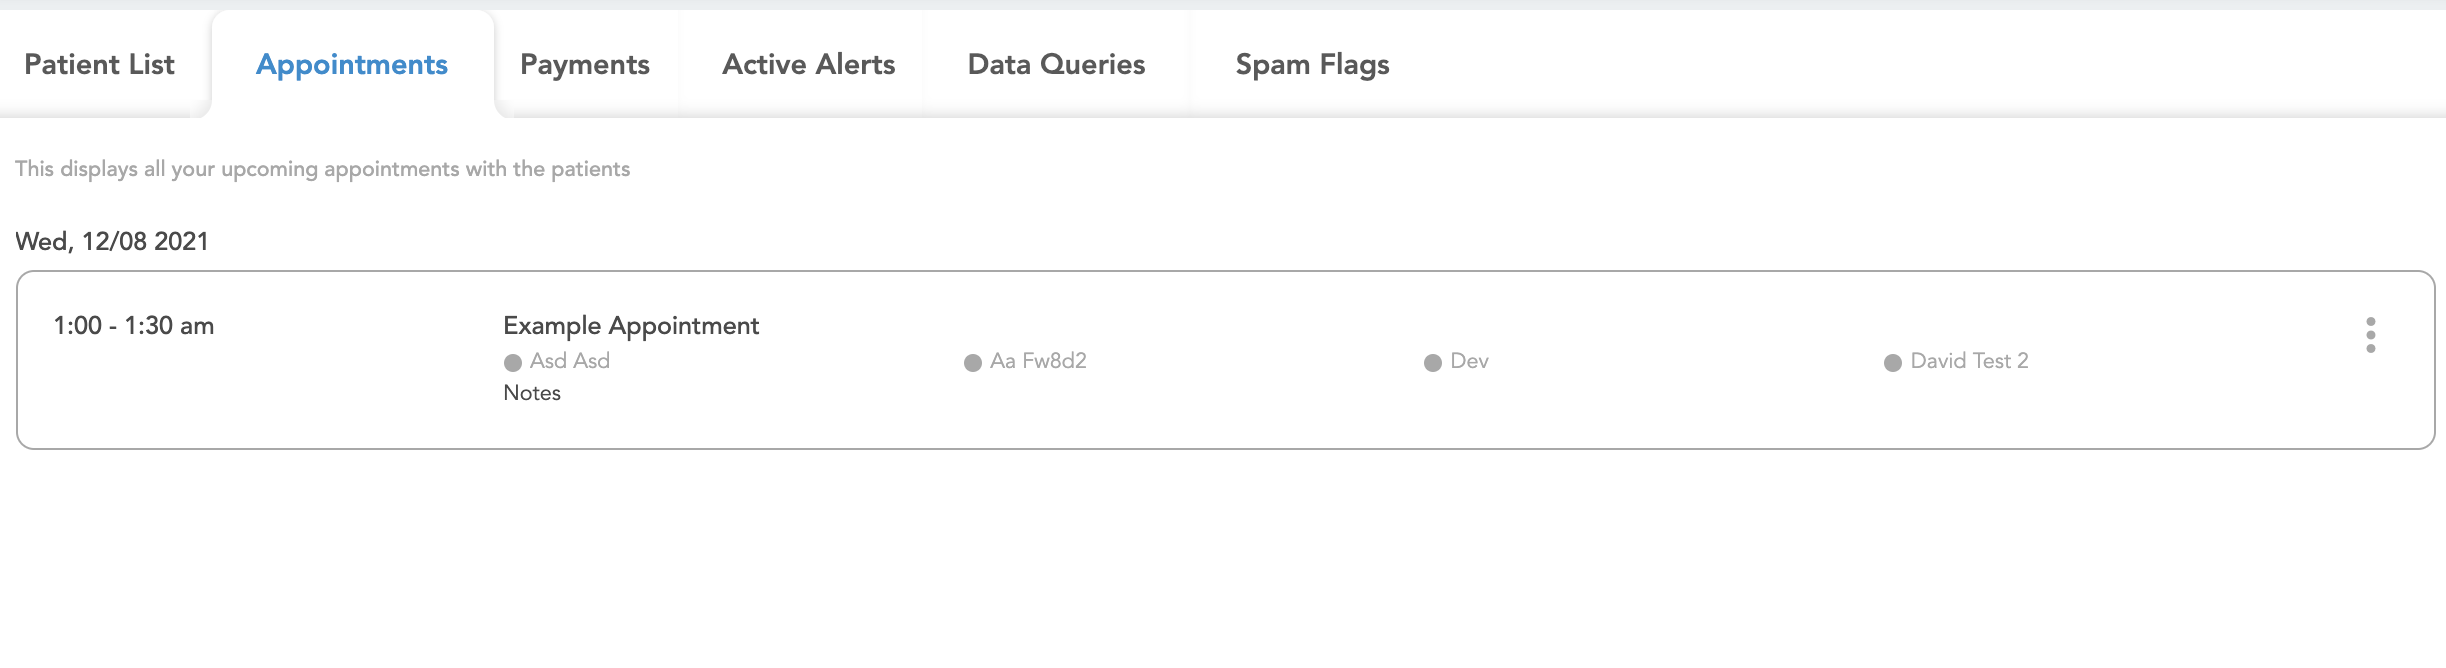Image resolution: width=2446 pixels, height=668 pixels.
Task: Click the 1:00 - 1:30 am time slot
Action: pos(134,326)
